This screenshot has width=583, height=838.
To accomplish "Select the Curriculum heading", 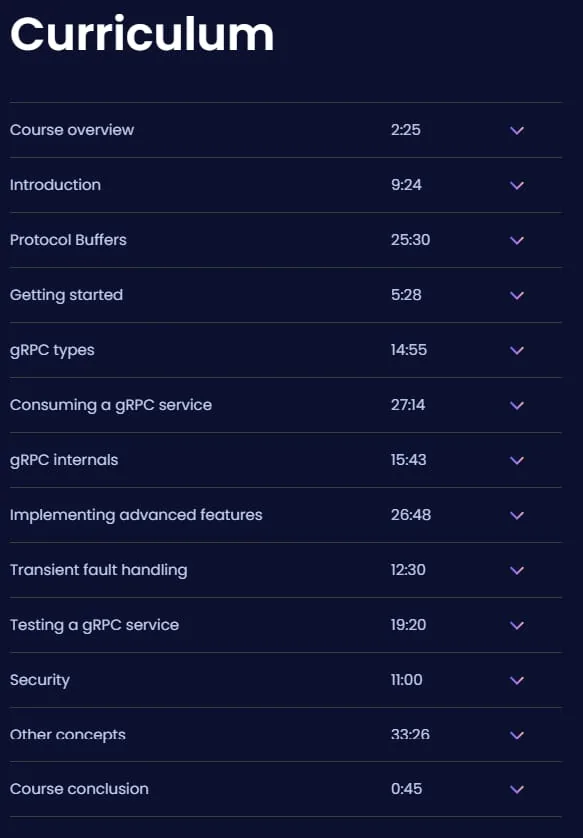I will click(x=142, y=35).
